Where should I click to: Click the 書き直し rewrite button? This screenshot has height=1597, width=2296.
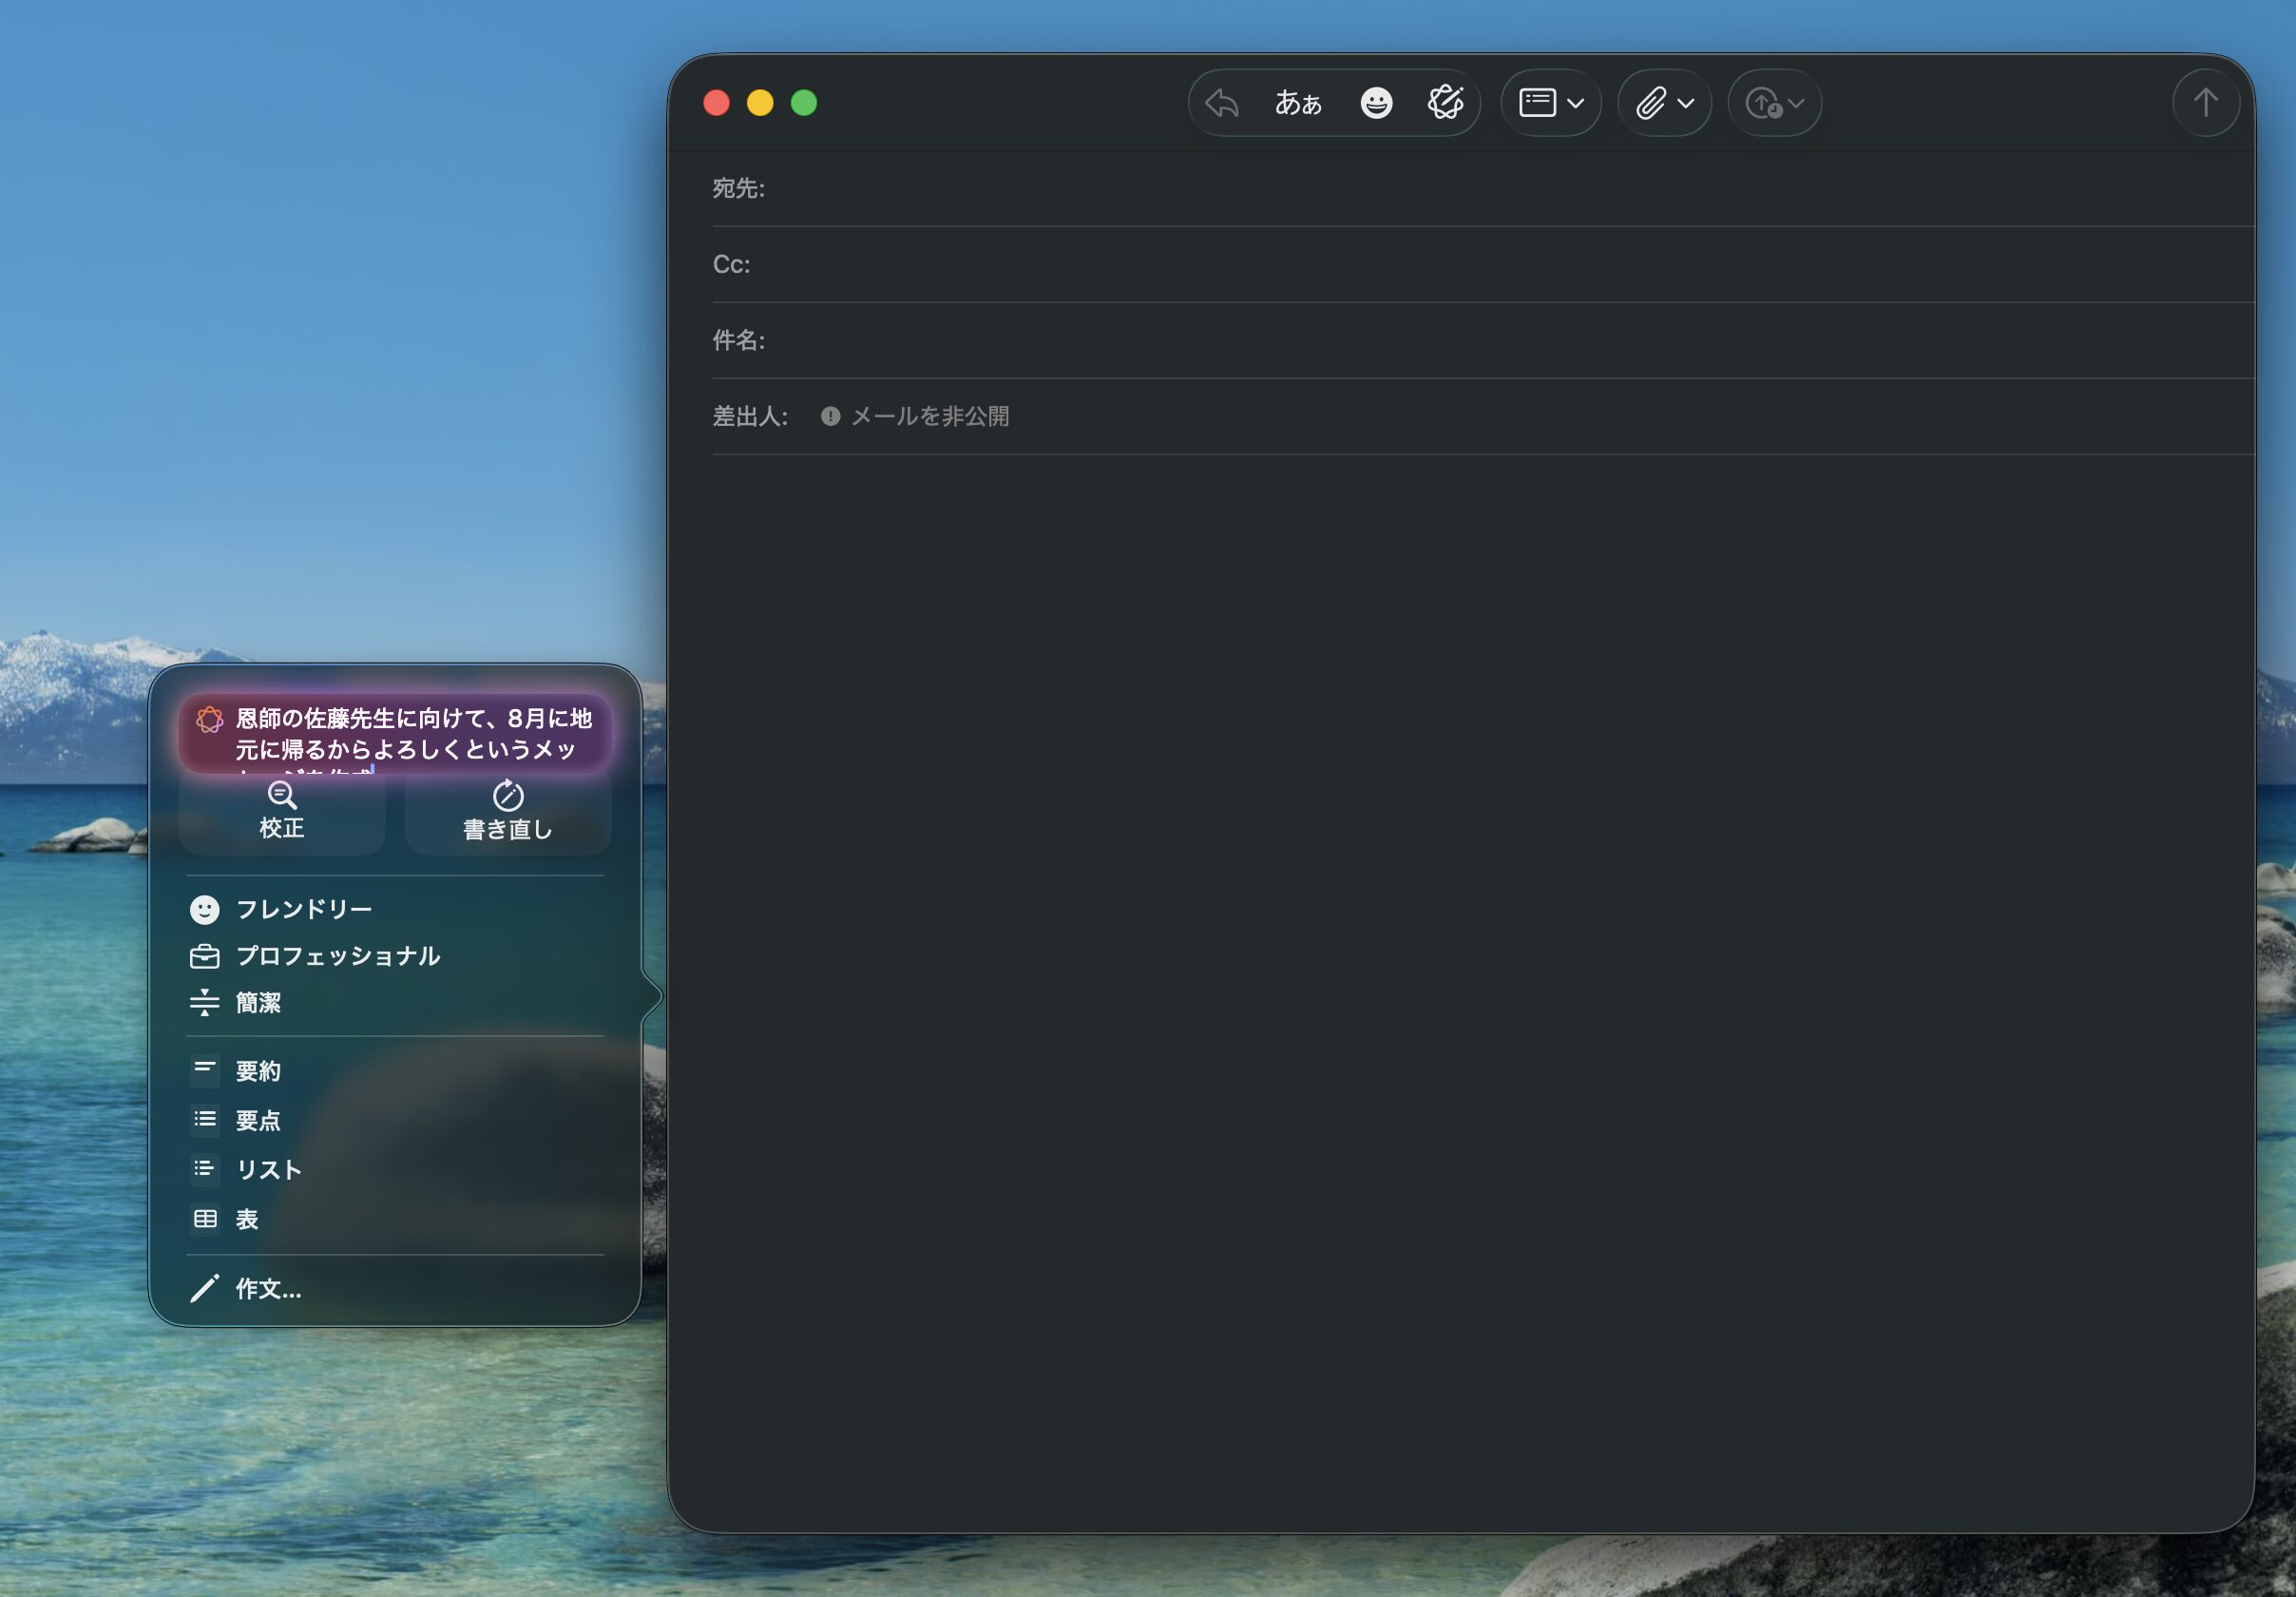coord(508,812)
